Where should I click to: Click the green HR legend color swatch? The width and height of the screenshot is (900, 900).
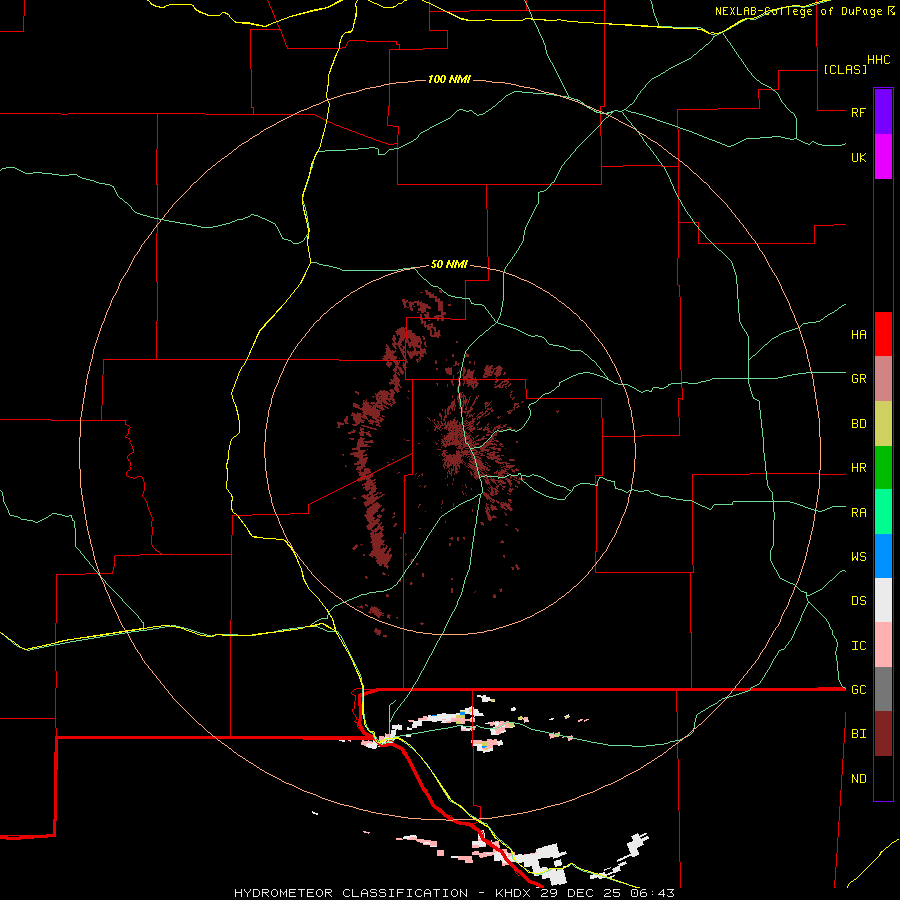(883, 468)
